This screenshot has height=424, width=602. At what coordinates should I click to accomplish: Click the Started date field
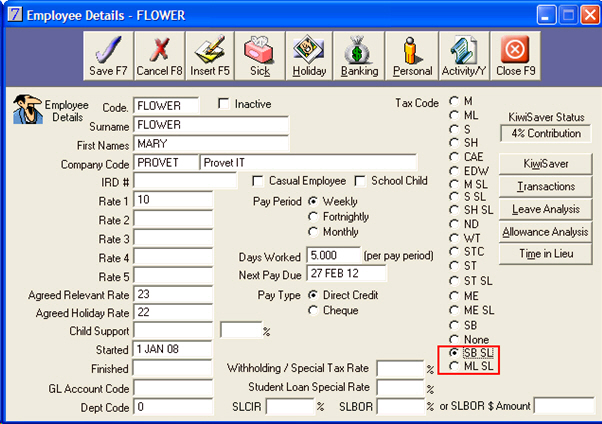click(x=172, y=349)
